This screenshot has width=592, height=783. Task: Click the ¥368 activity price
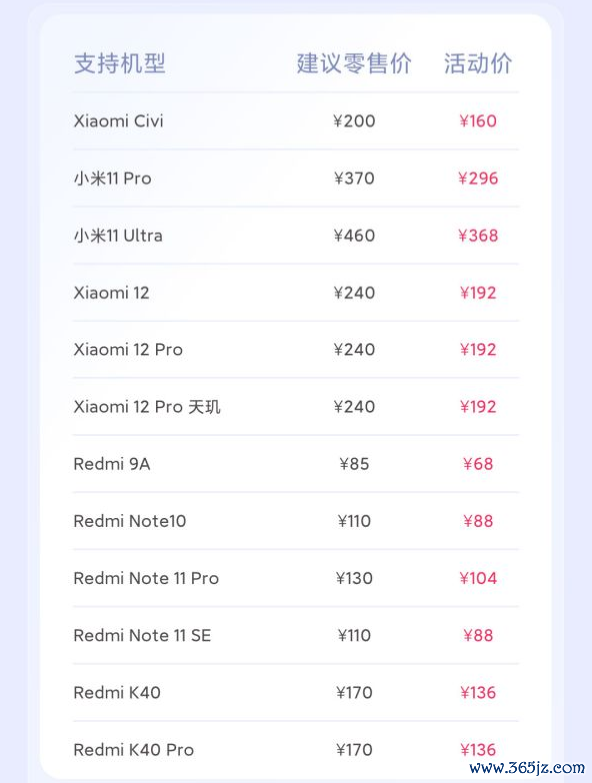[x=478, y=235]
